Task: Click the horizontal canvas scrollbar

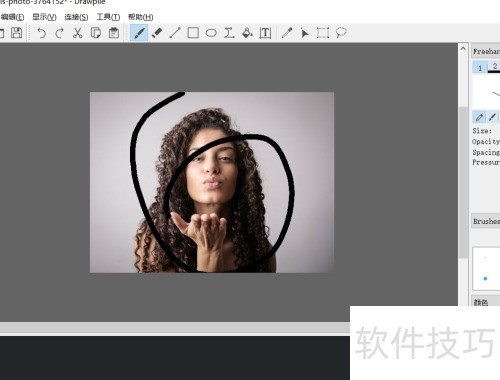Action: [x=175, y=328]
